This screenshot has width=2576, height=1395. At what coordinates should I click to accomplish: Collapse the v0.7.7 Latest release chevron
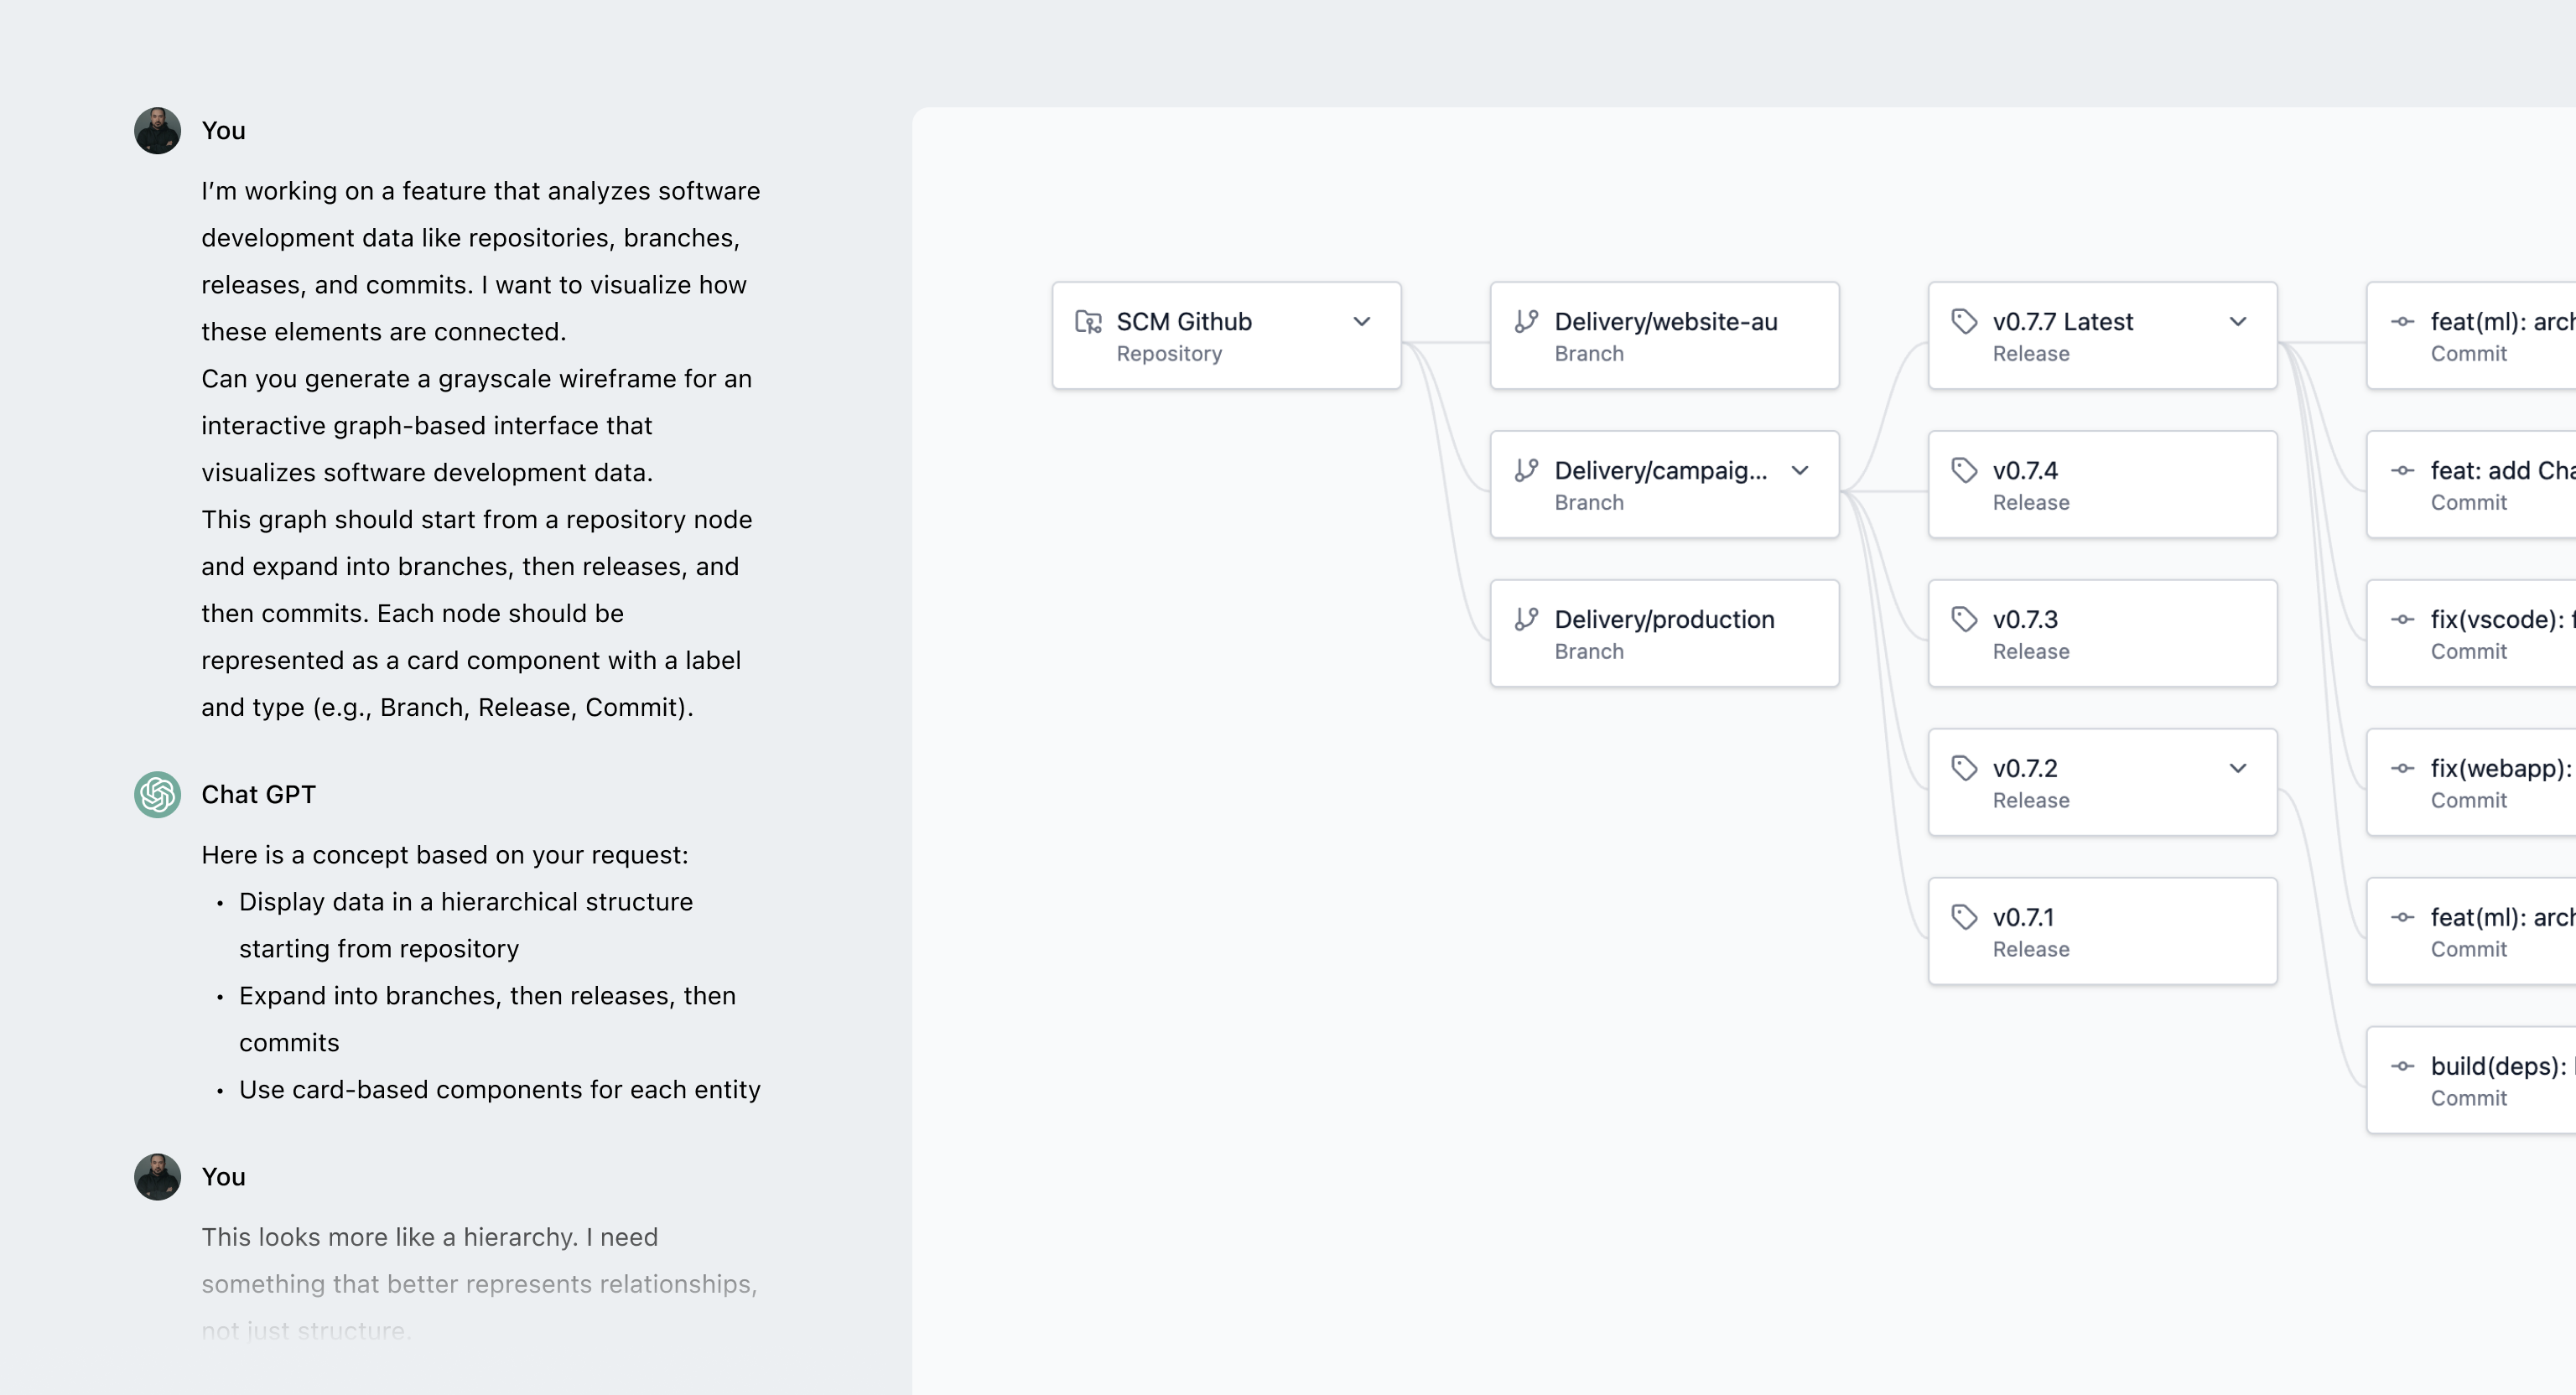(2238, 322)
